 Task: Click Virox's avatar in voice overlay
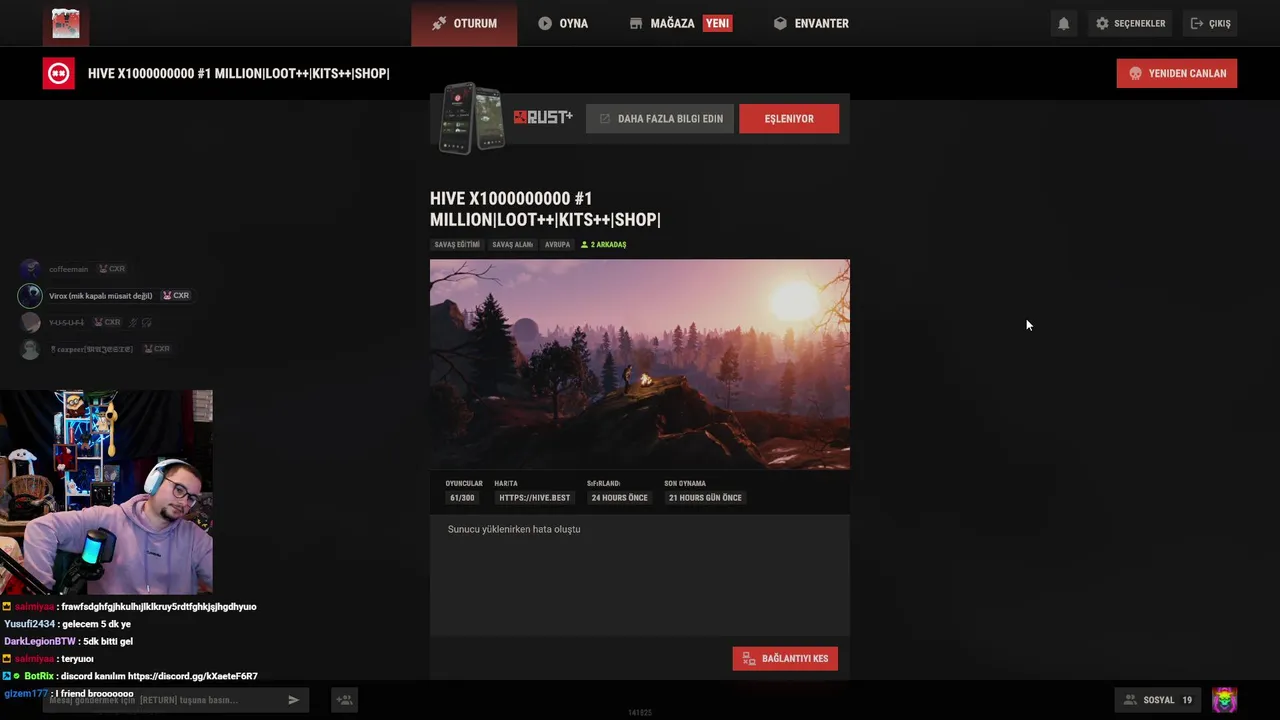click(x=30, y=295)
